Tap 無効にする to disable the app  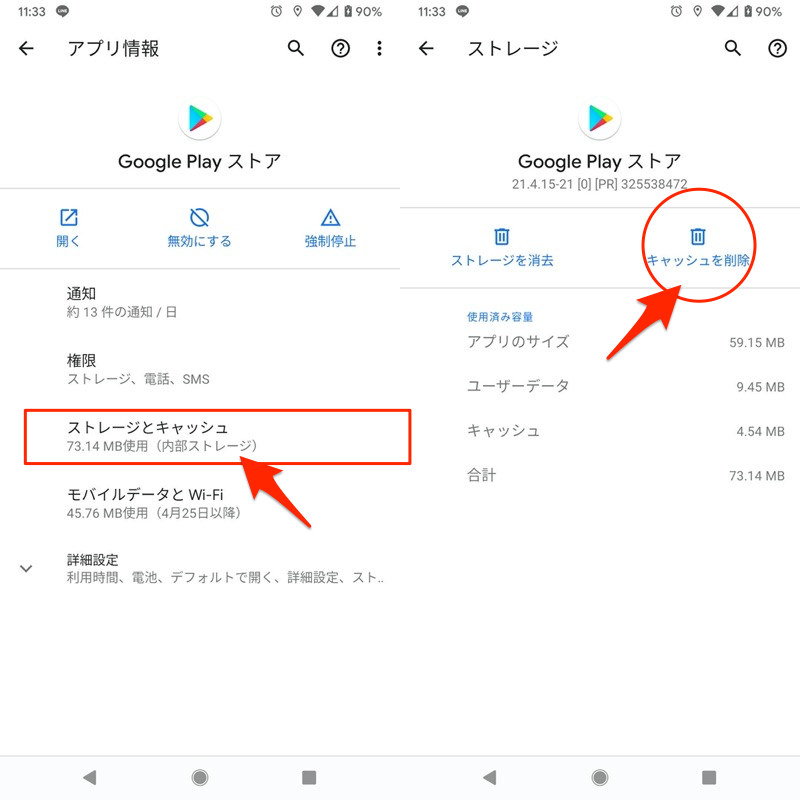point(199,228)
